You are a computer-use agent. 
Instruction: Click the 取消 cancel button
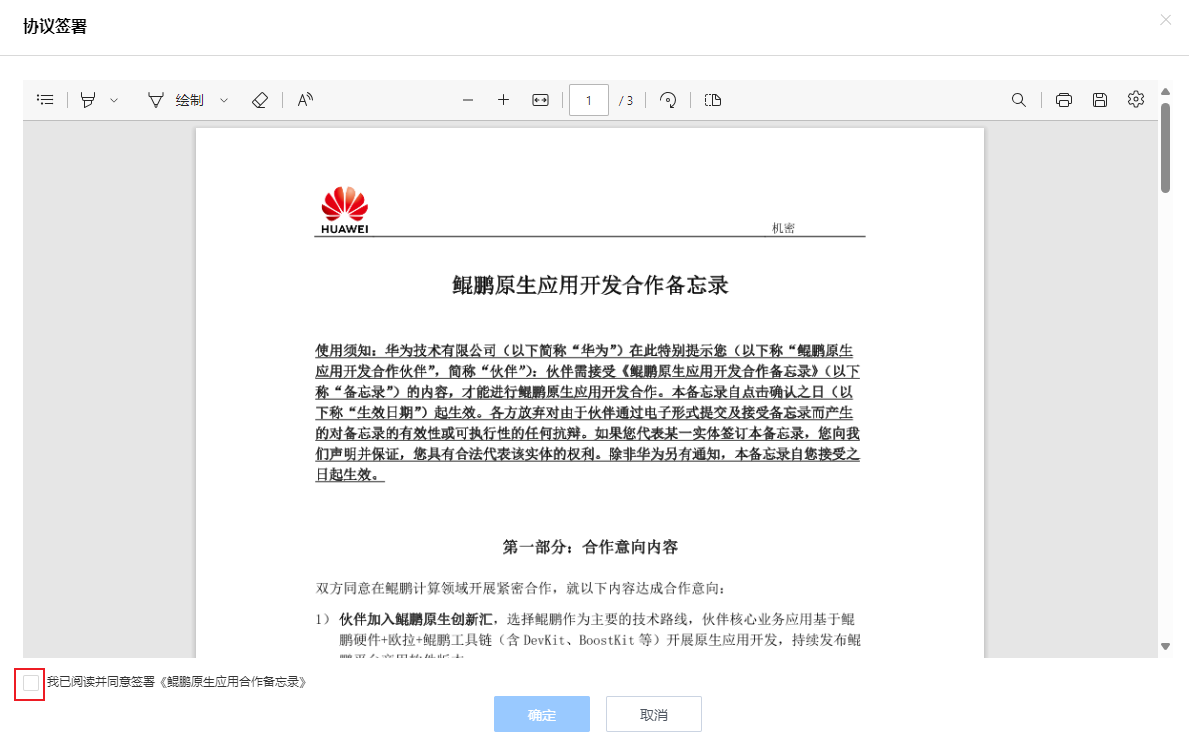(x=654, y=714)
